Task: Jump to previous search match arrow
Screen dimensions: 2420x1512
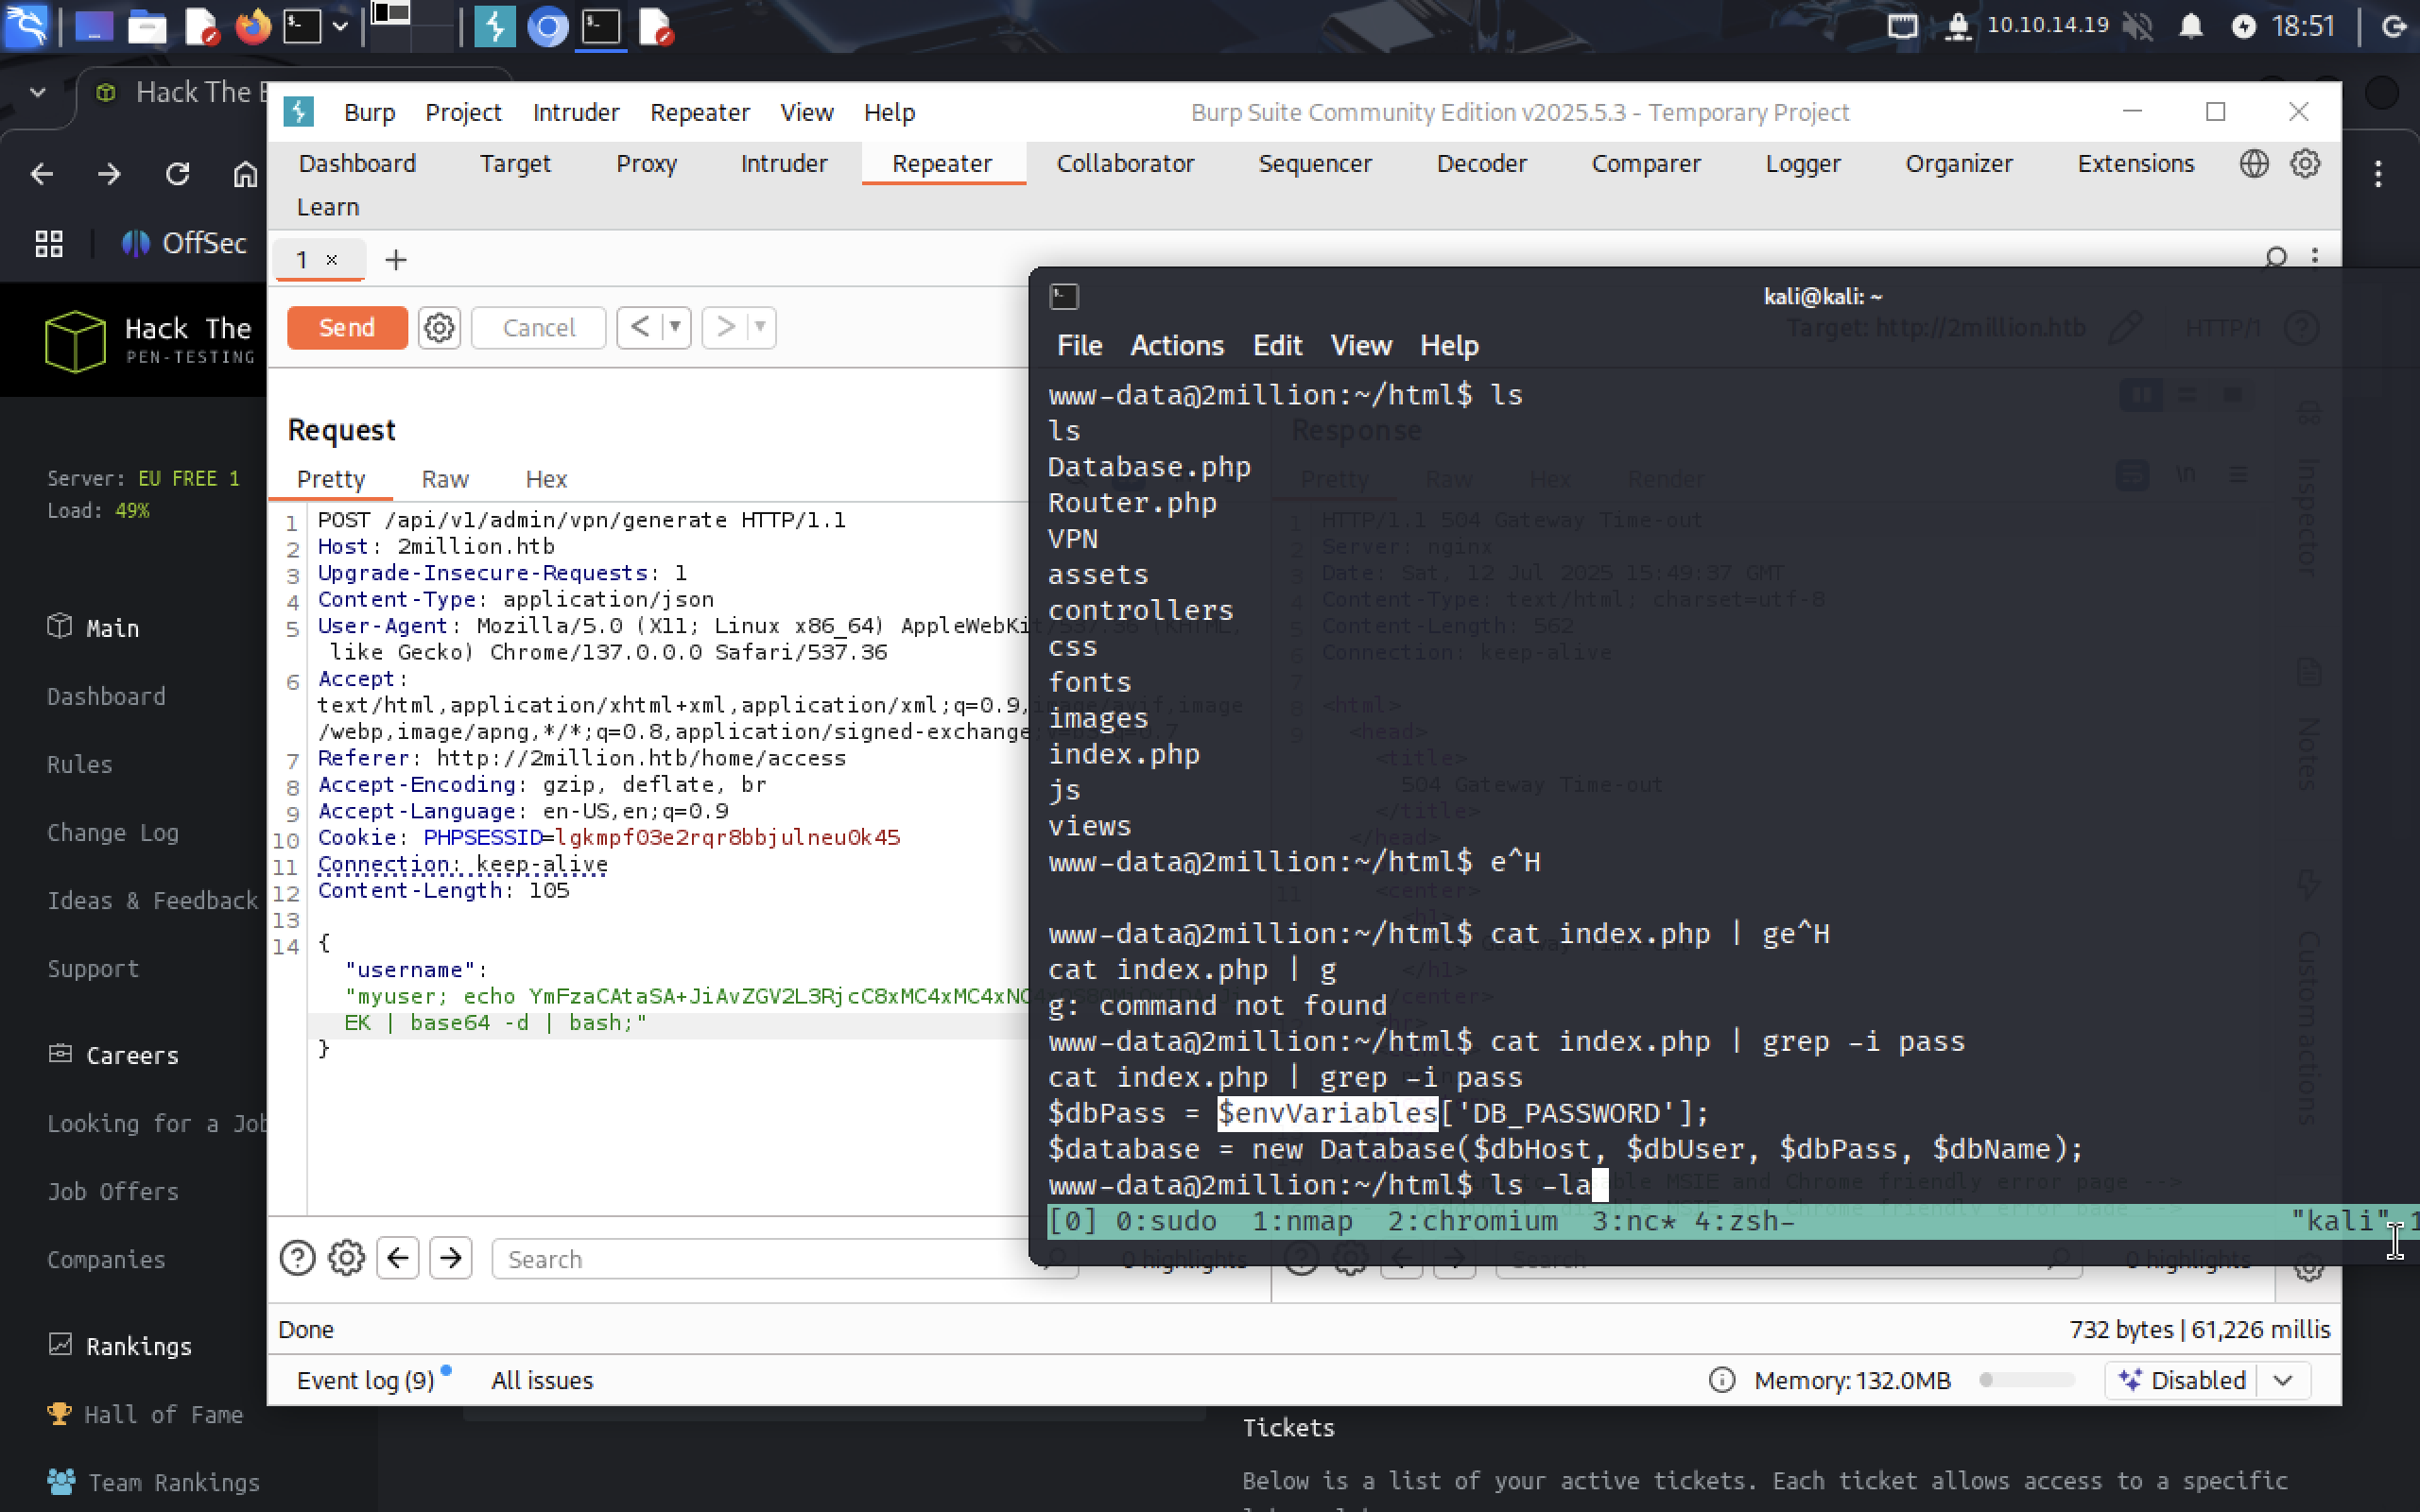Action: (x=398, y=1258)
